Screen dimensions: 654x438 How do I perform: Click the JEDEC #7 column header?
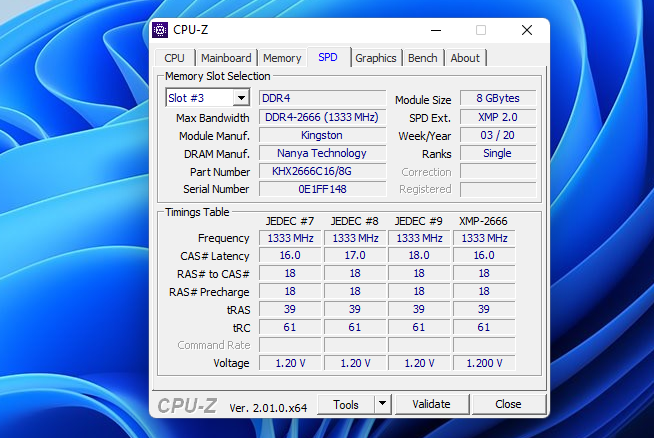pos(290,221)
